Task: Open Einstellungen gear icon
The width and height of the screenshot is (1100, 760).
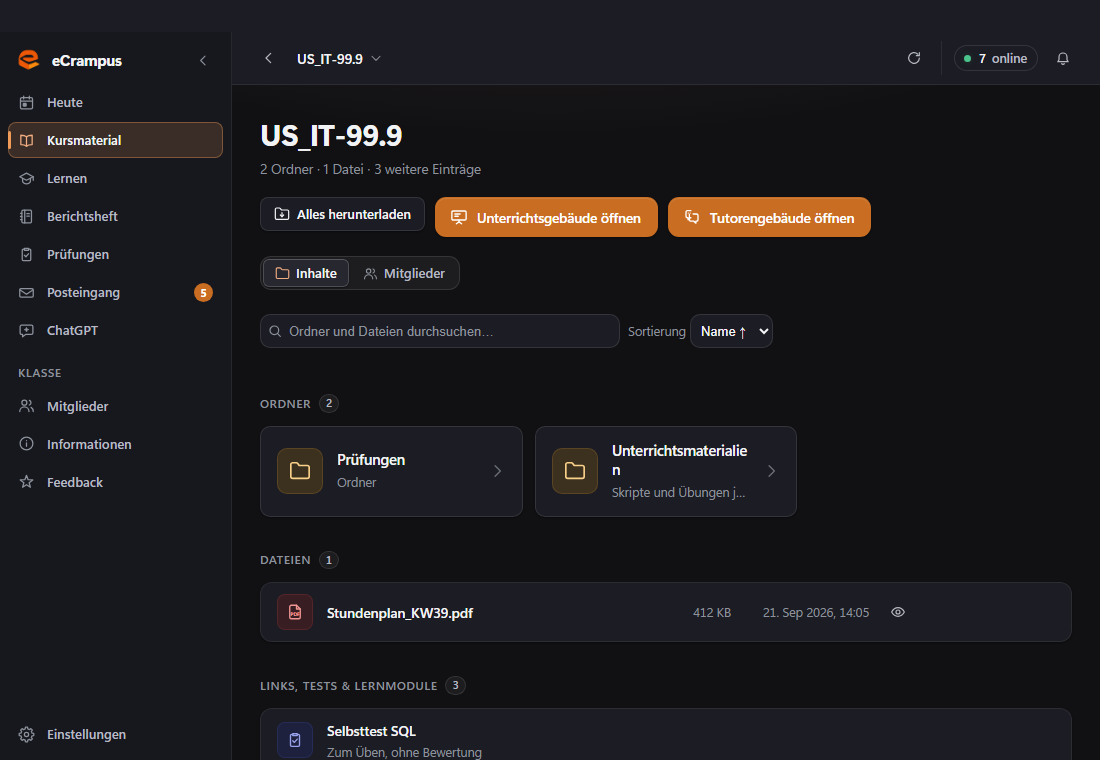Action: click(27, 734)
